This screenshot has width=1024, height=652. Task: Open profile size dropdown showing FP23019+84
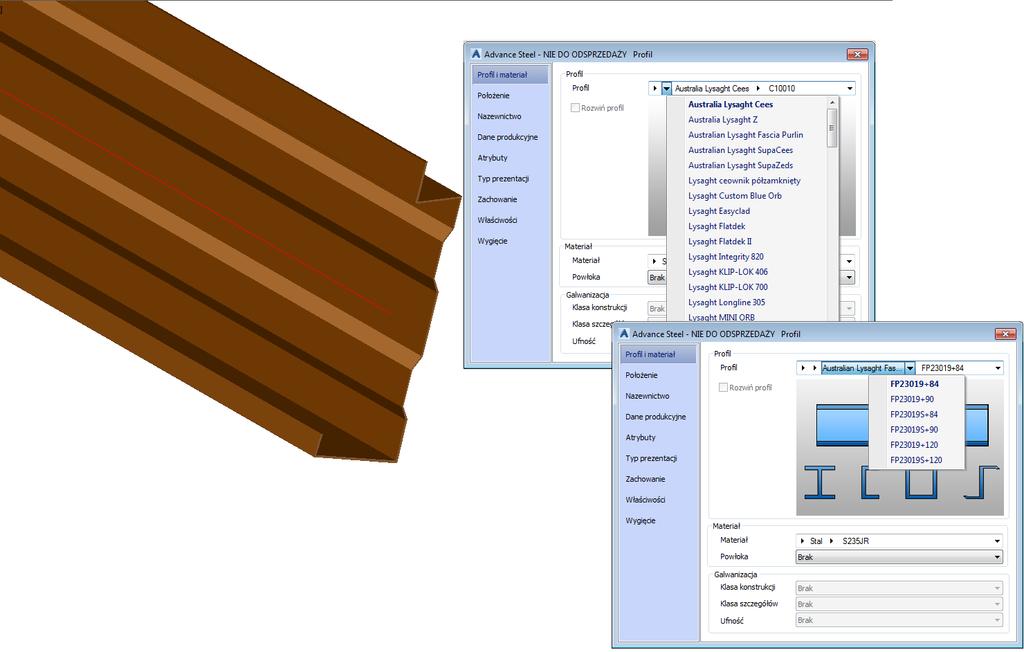coord(997,368)
